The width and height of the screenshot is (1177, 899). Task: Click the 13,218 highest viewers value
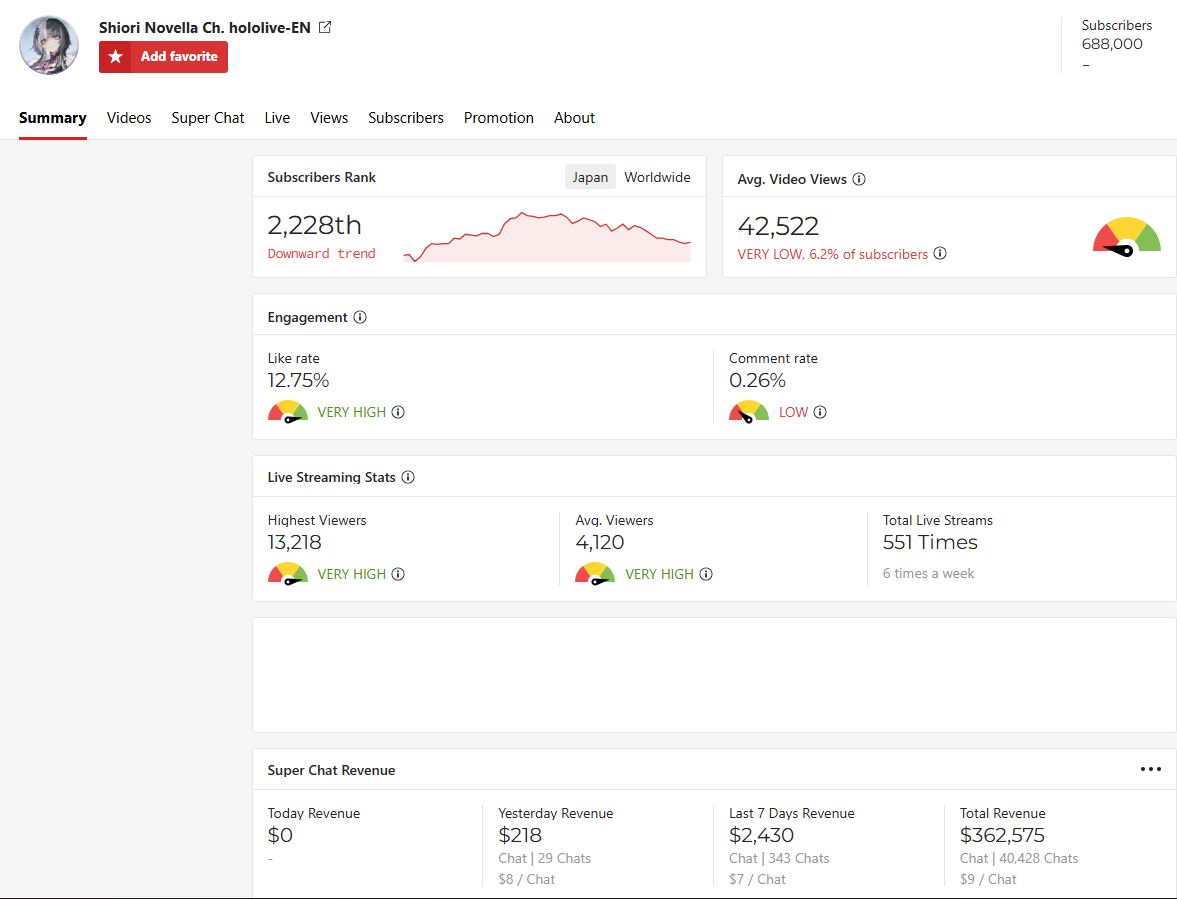[x=294, y=543]
